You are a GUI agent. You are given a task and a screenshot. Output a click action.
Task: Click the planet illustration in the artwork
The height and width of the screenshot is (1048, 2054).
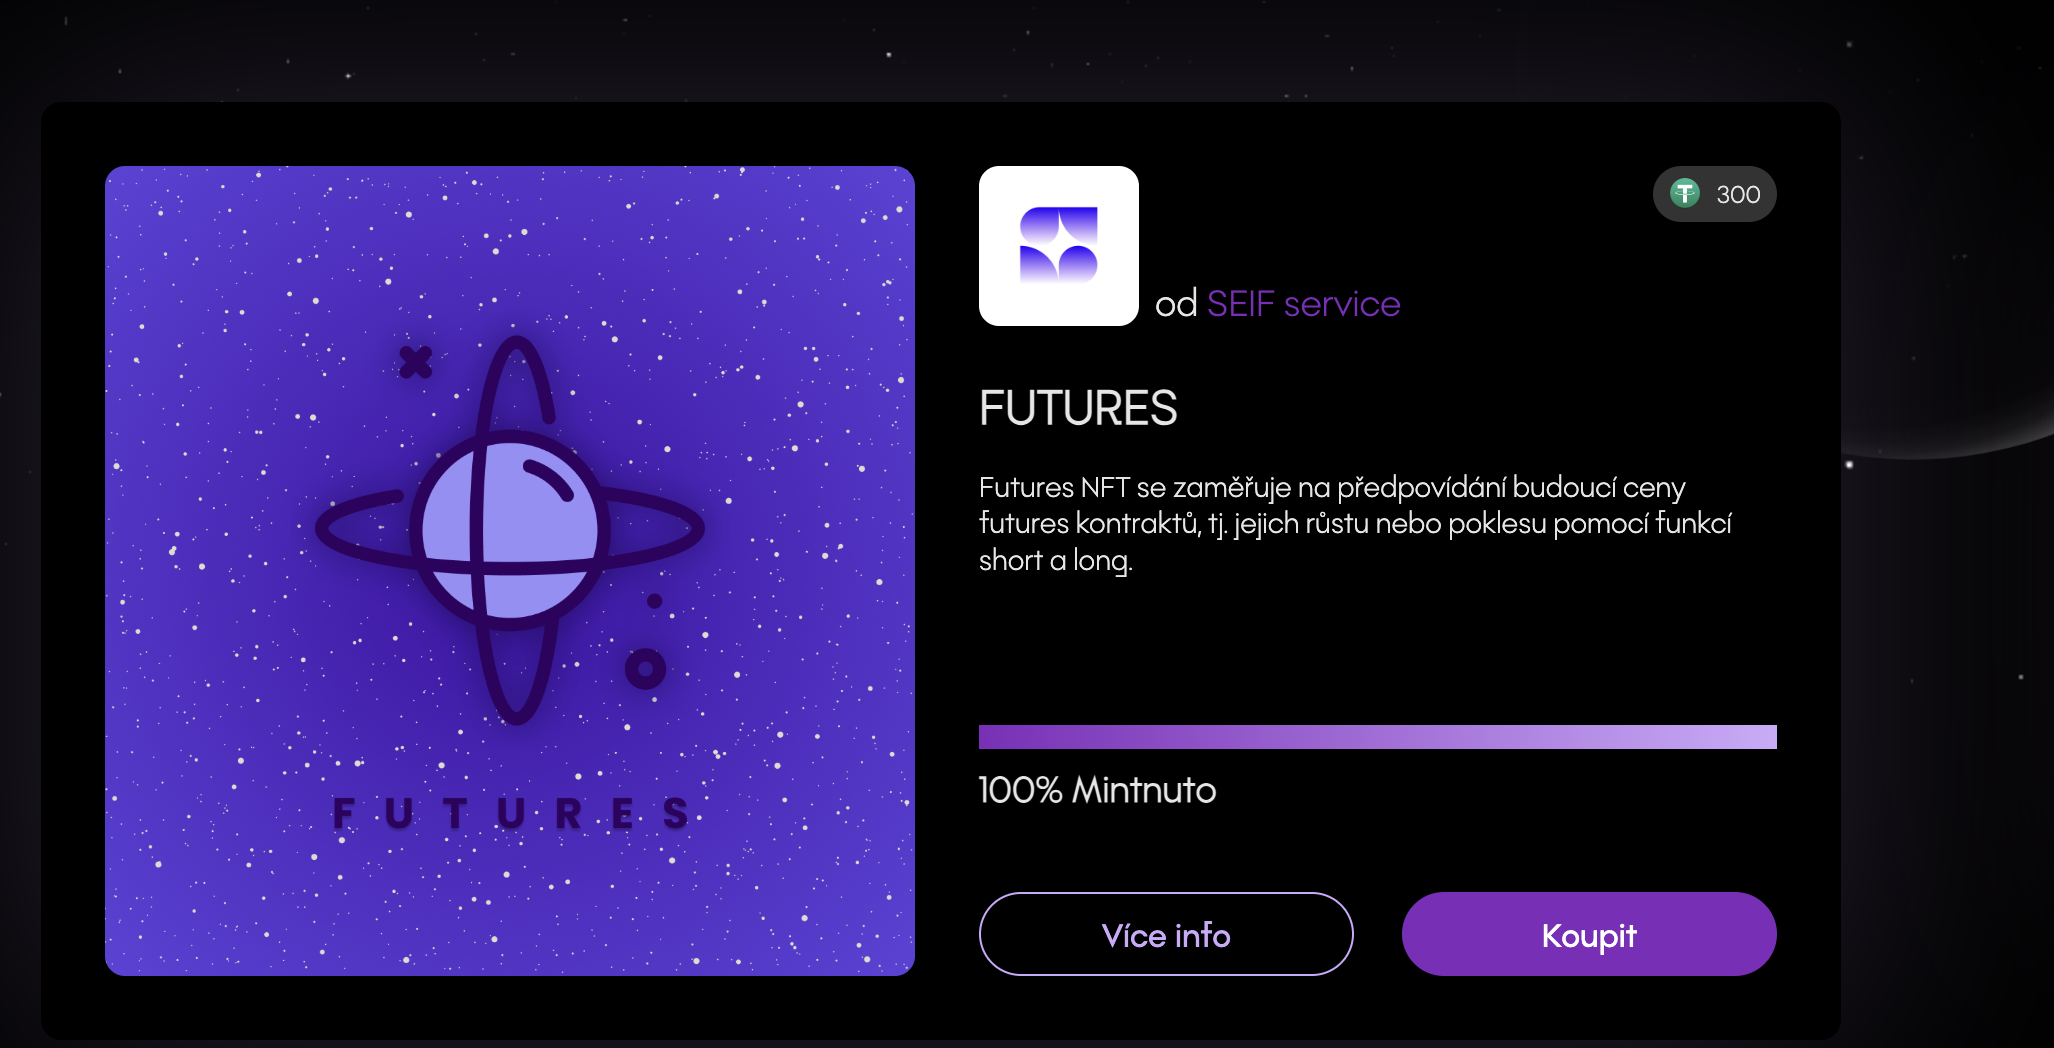(x=510, y=530)
